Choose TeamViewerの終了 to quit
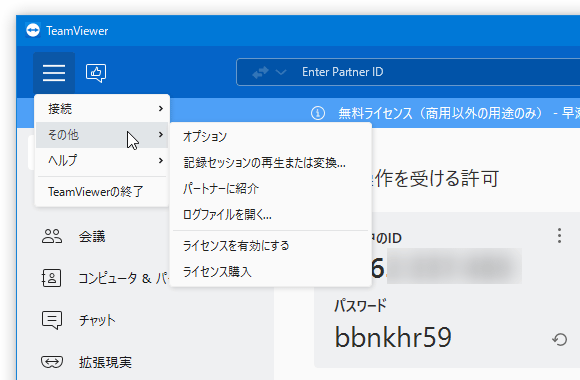The height and width of the screenshot is (380, 580). point(102,192)
